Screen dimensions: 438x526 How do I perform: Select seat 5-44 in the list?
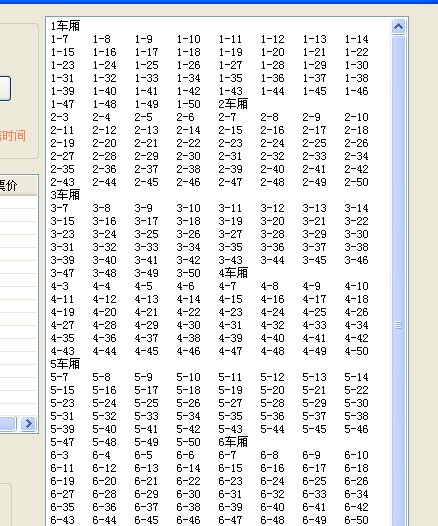pos(272,429)
